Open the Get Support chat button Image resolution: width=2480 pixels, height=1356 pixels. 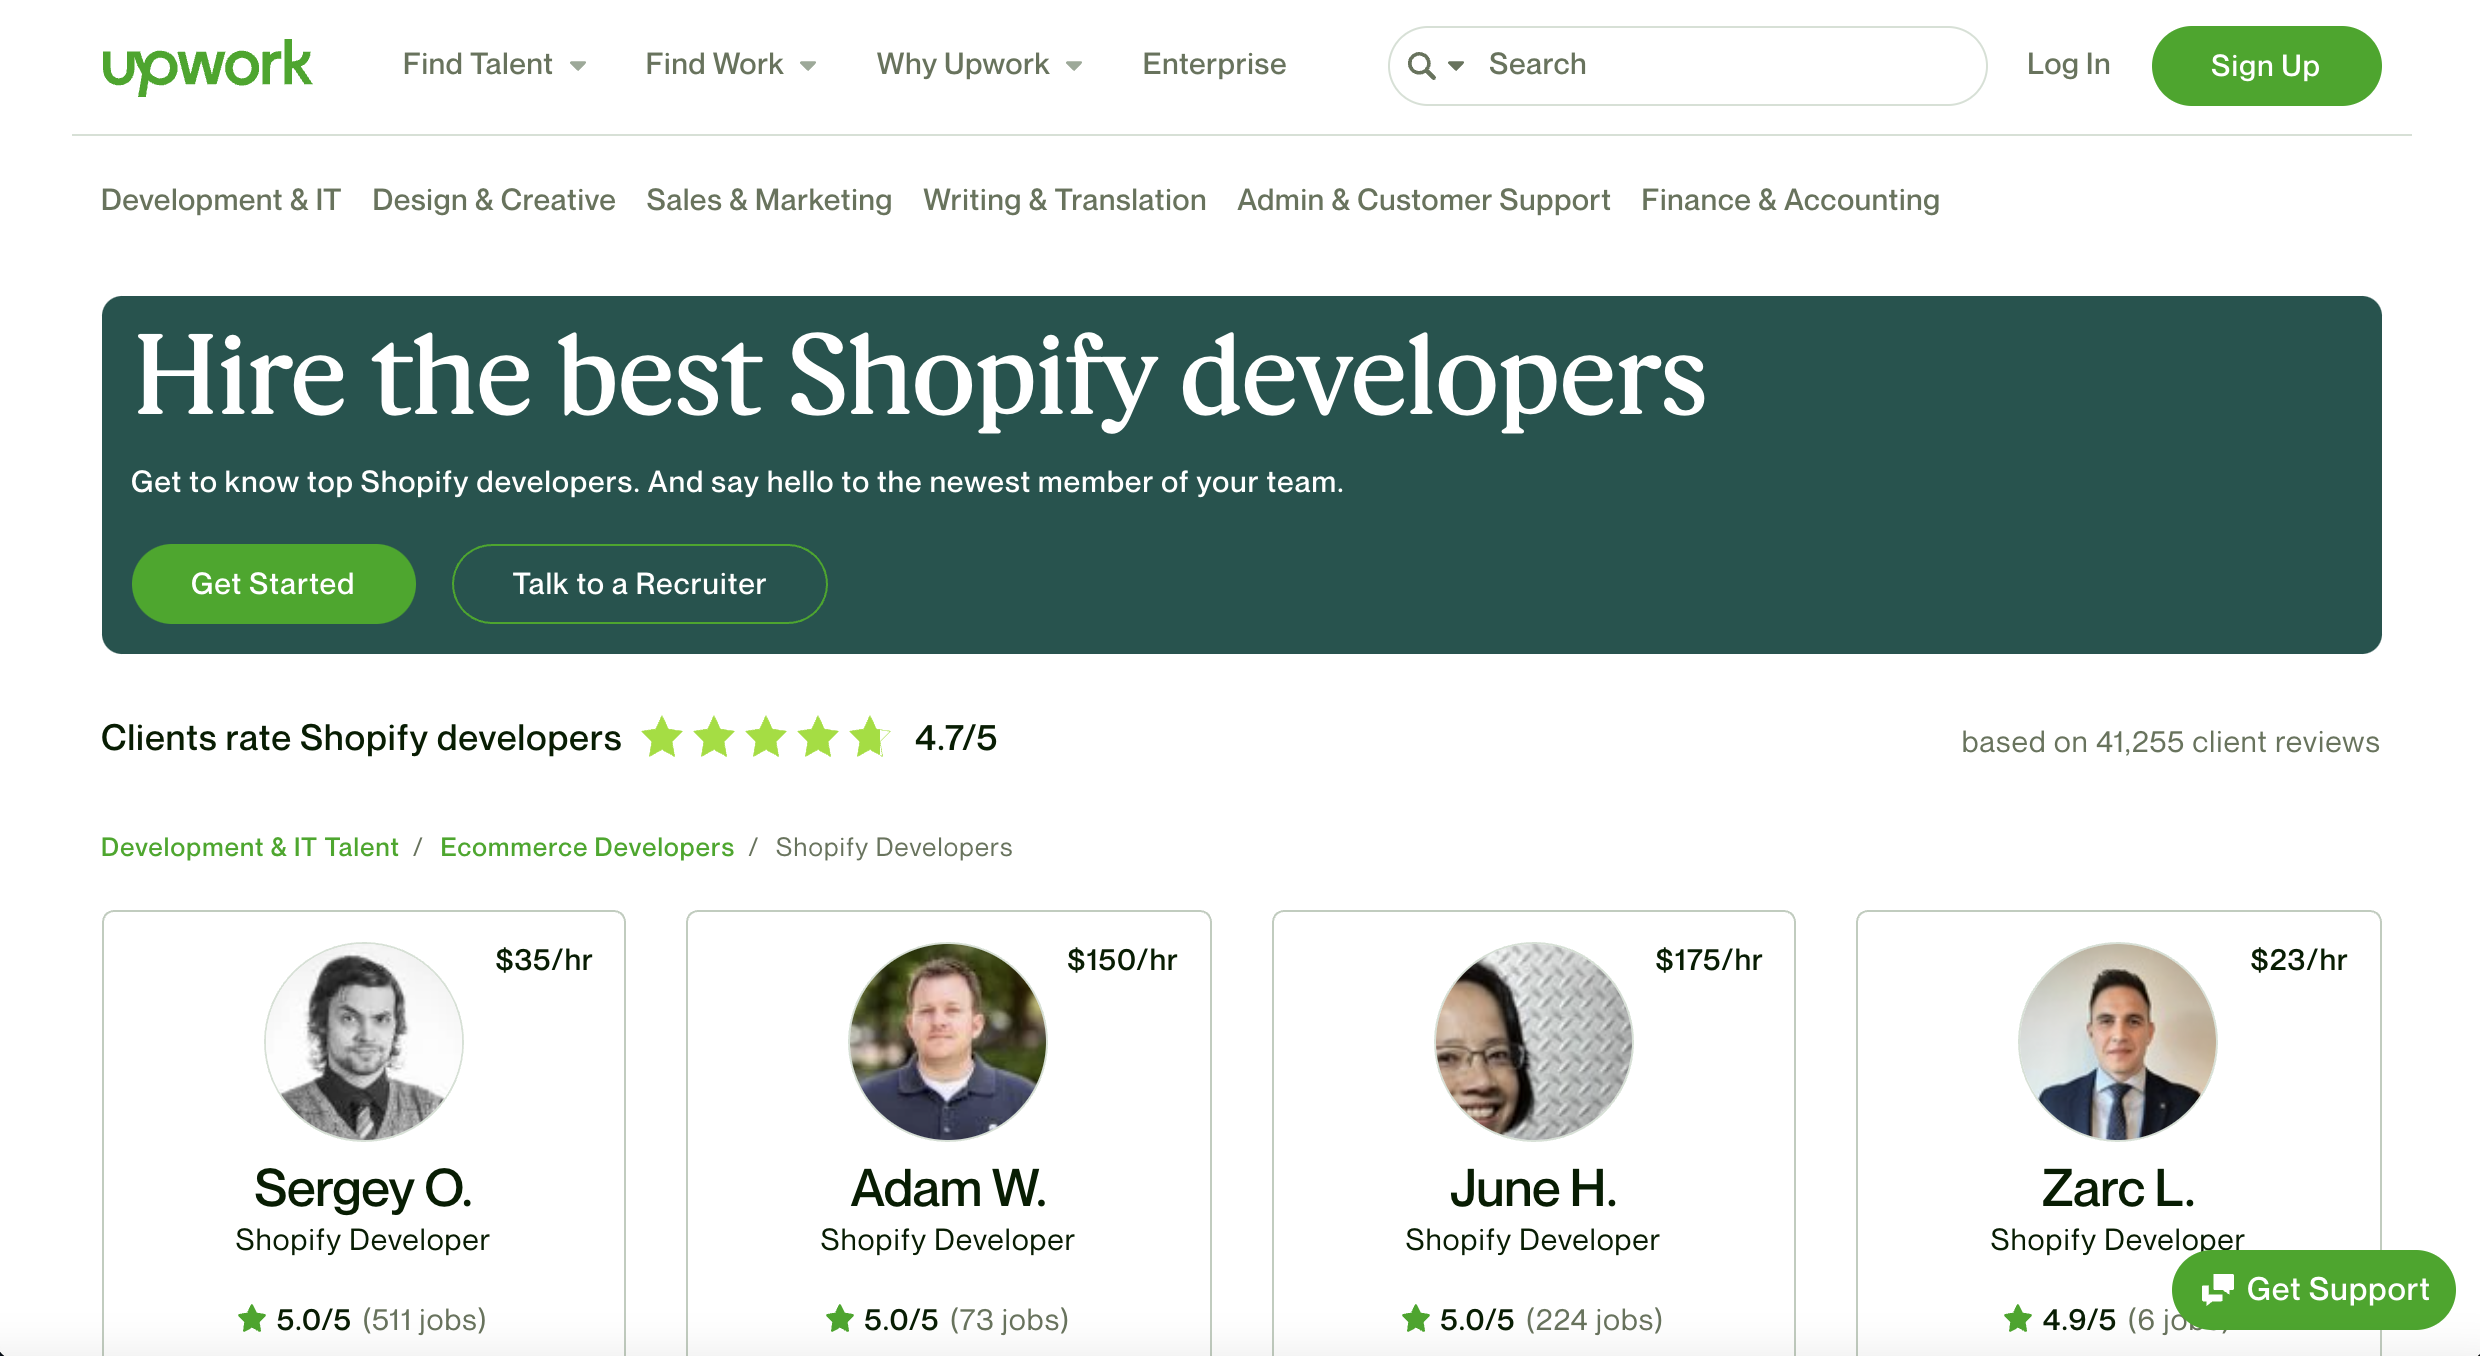tap(2314, 1290)
